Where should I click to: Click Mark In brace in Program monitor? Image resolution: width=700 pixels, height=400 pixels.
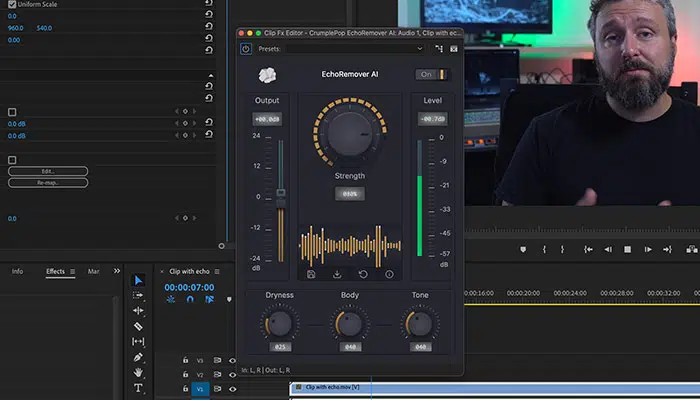544,250
